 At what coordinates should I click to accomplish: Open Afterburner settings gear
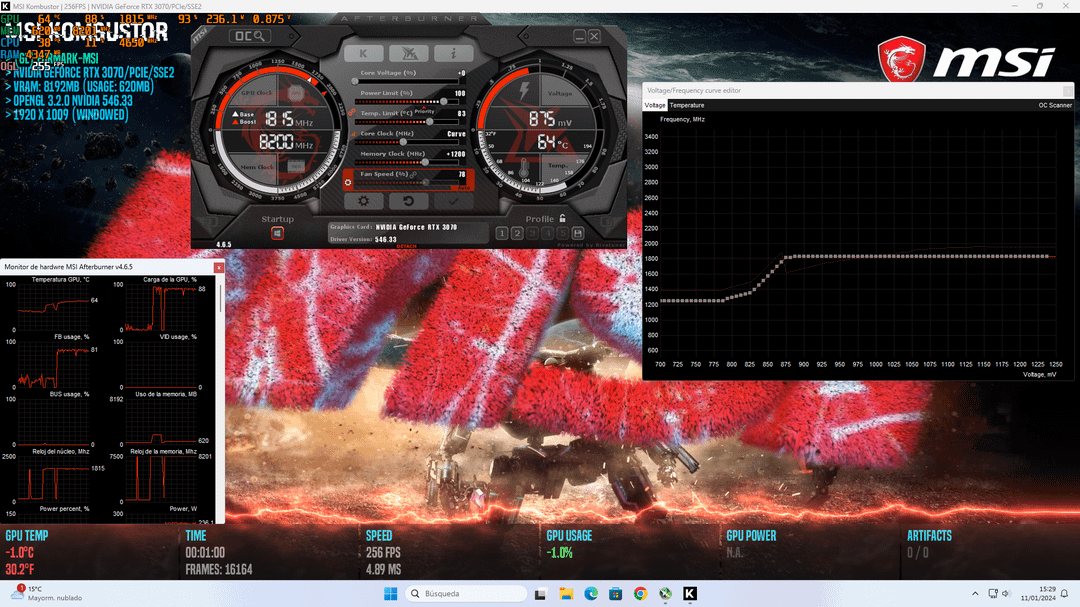[x=363, y=201]
